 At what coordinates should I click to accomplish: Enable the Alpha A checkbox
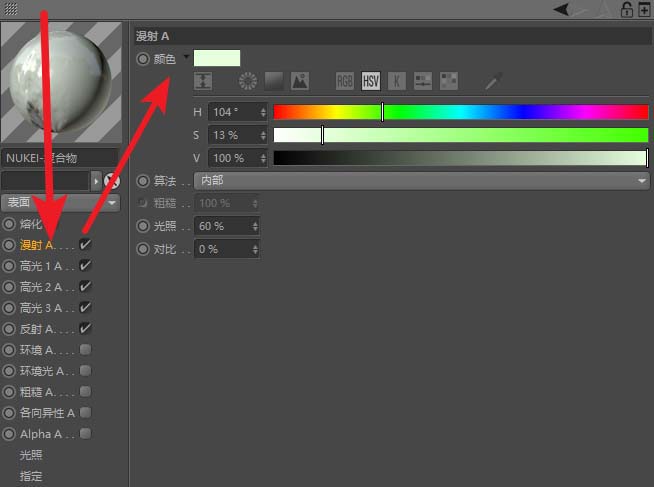point(86,433)
